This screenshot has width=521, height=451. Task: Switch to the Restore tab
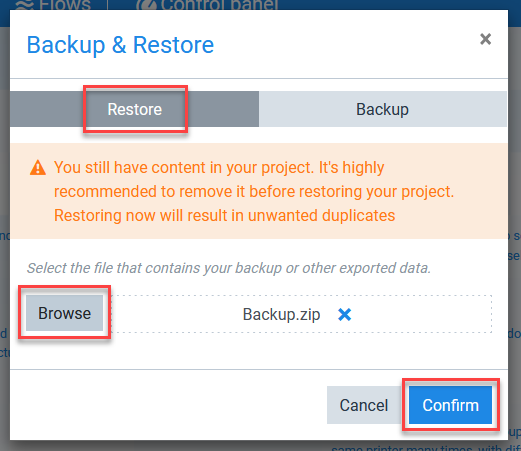[x=134, y=109]
